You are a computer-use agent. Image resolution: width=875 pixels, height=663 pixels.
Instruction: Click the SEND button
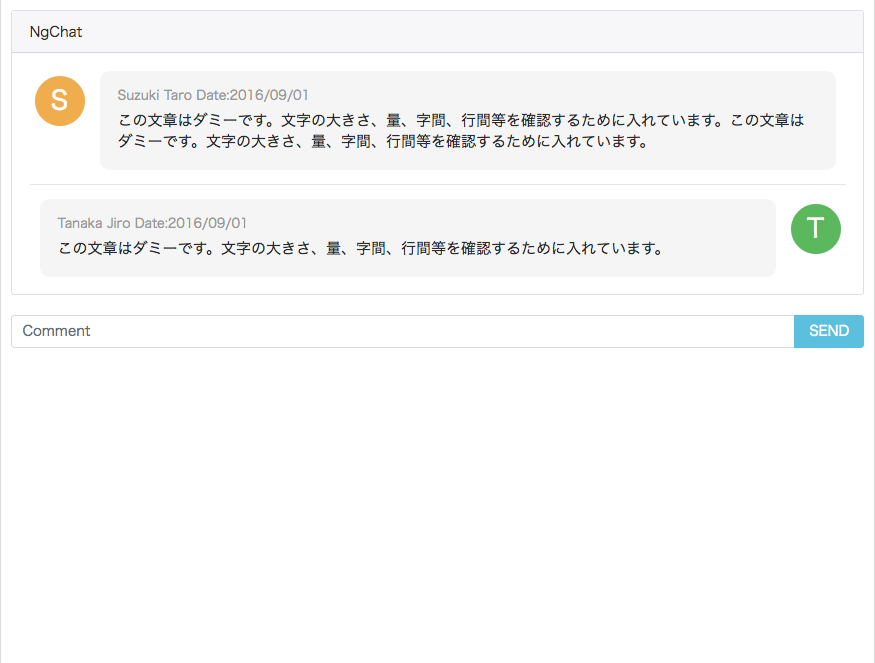829,331
